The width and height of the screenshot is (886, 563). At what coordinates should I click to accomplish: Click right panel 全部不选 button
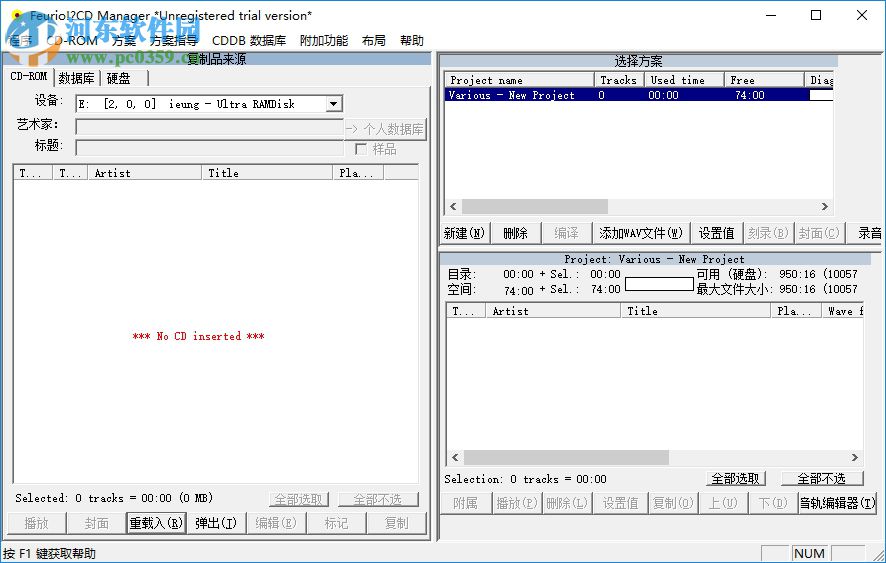[822, 479]
